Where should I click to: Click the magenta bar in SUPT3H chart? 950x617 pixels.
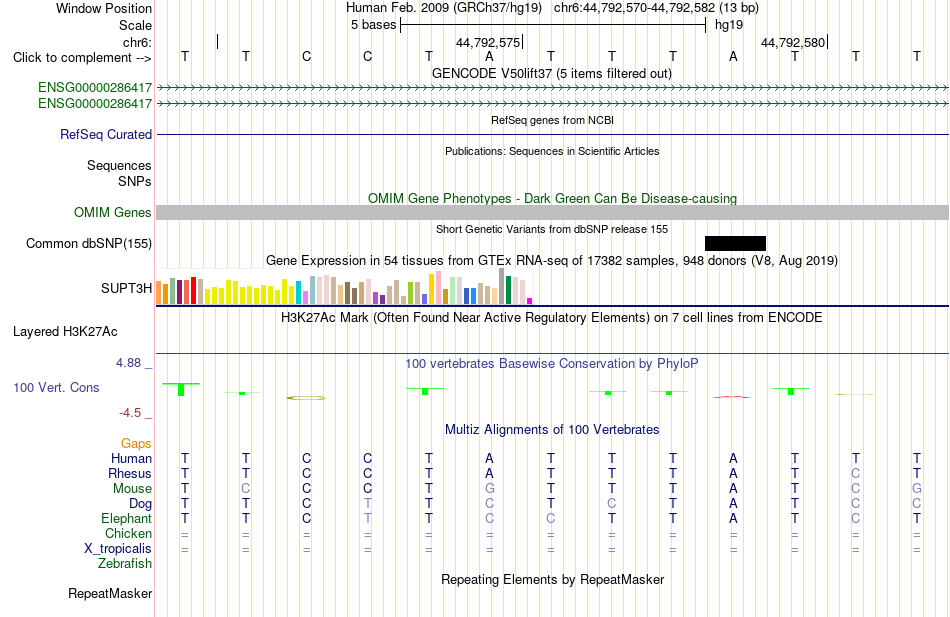tap(530, 301)
